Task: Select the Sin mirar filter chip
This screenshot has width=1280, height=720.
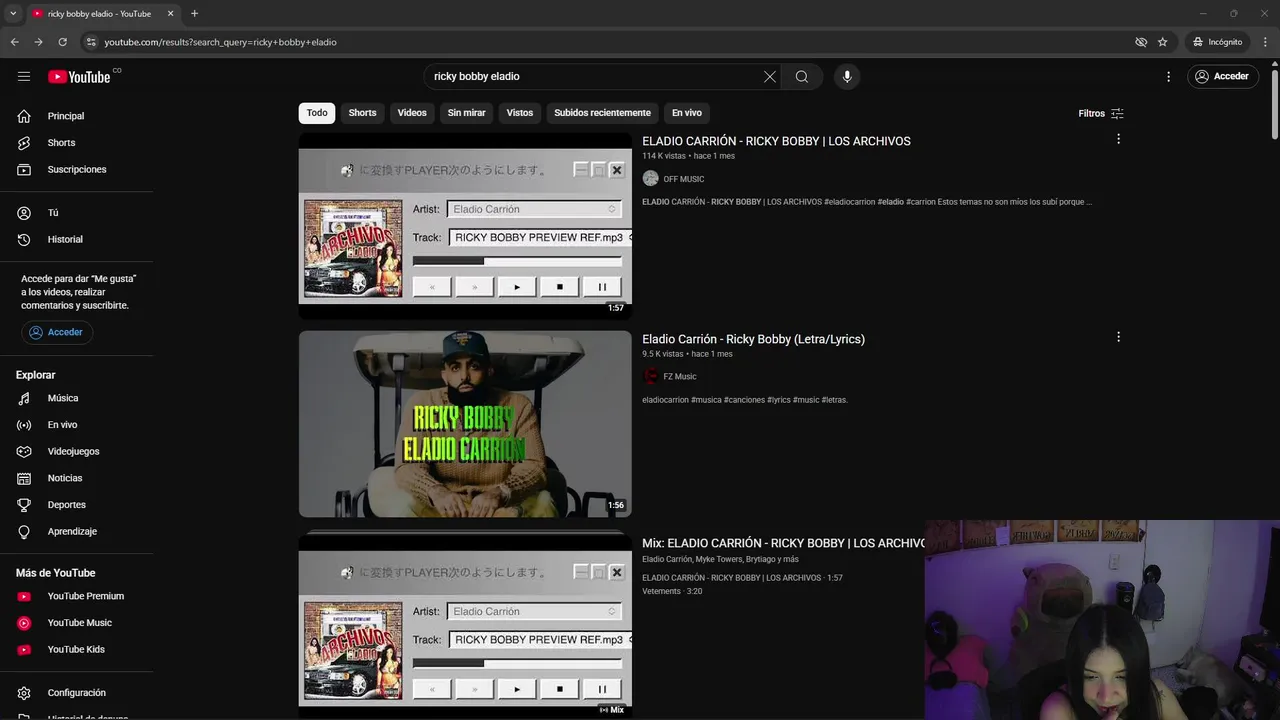Action: pos(466,113)
